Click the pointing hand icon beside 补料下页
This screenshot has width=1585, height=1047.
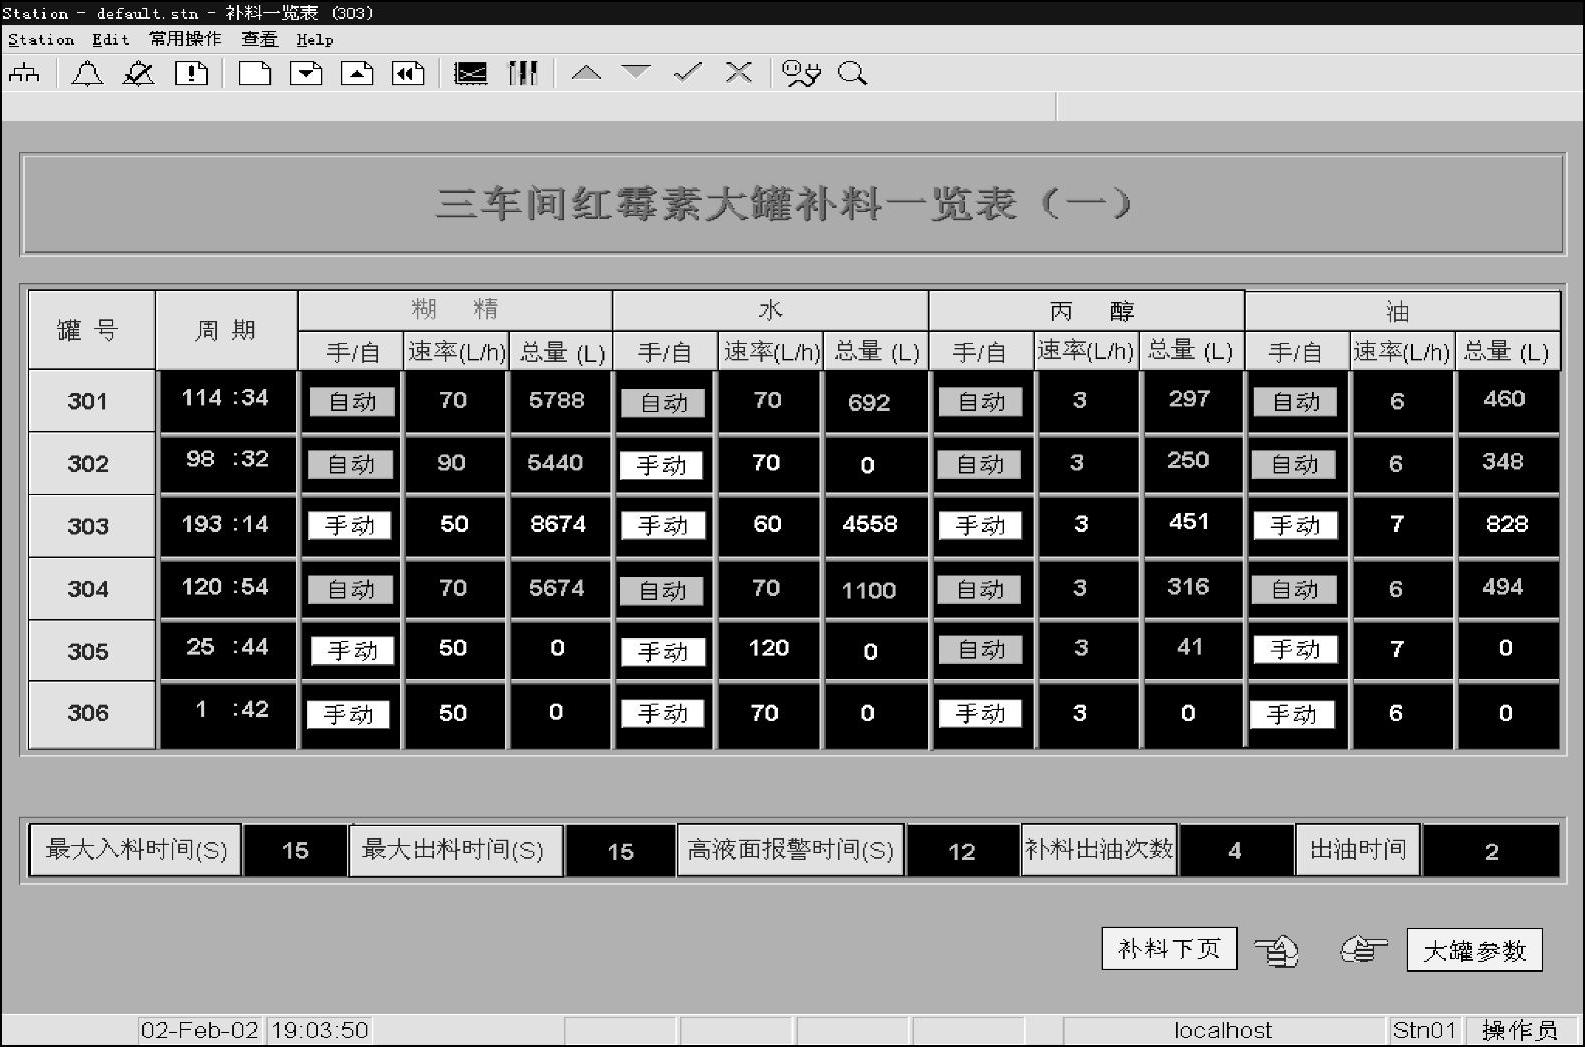point(1277,949)
